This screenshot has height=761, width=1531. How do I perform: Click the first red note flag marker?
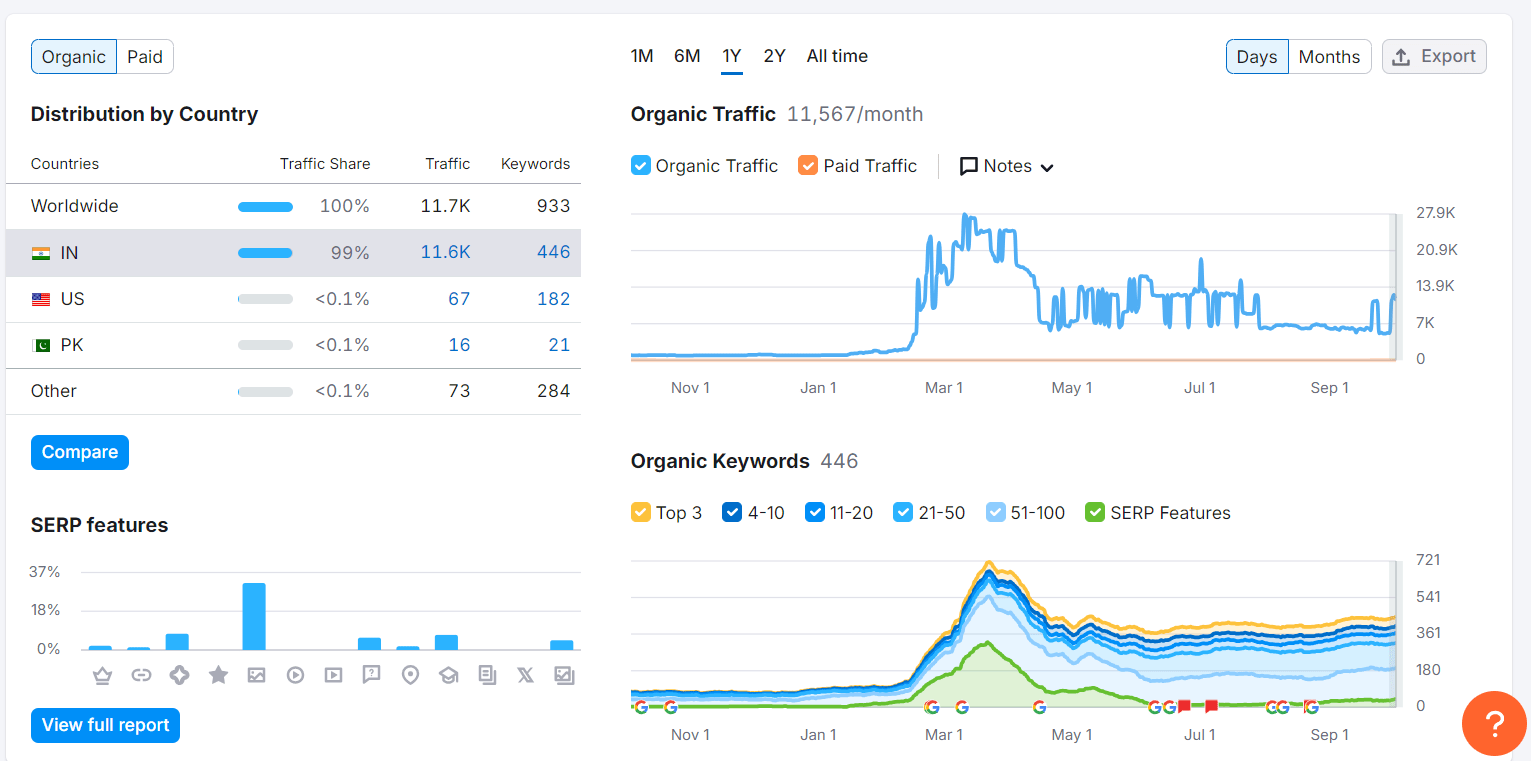click(x=1184, y=707)
